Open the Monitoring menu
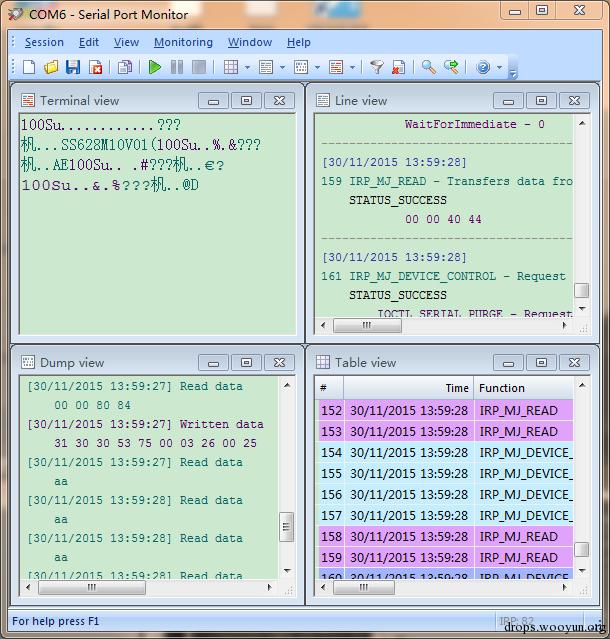 point(183,42)
